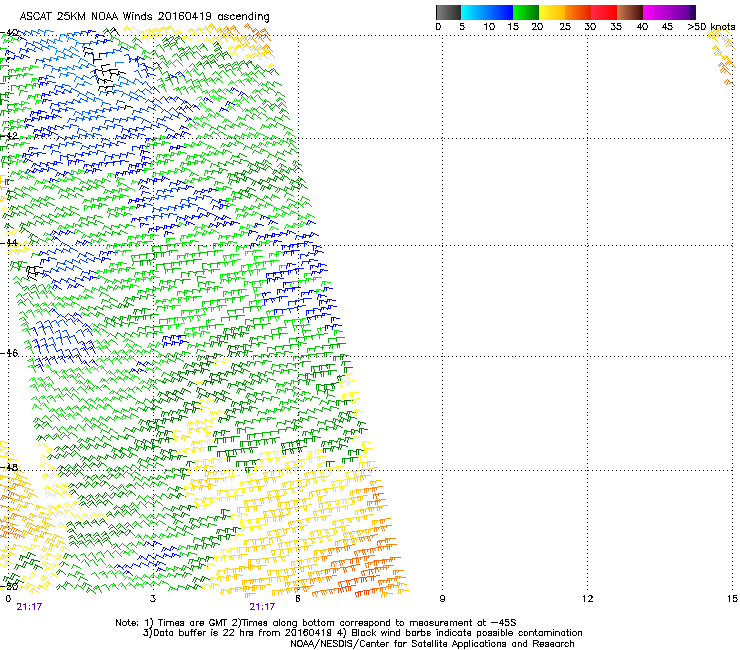
Task: Click the gray 0-5 knots legend segment
Action: [x=448, y=12]
